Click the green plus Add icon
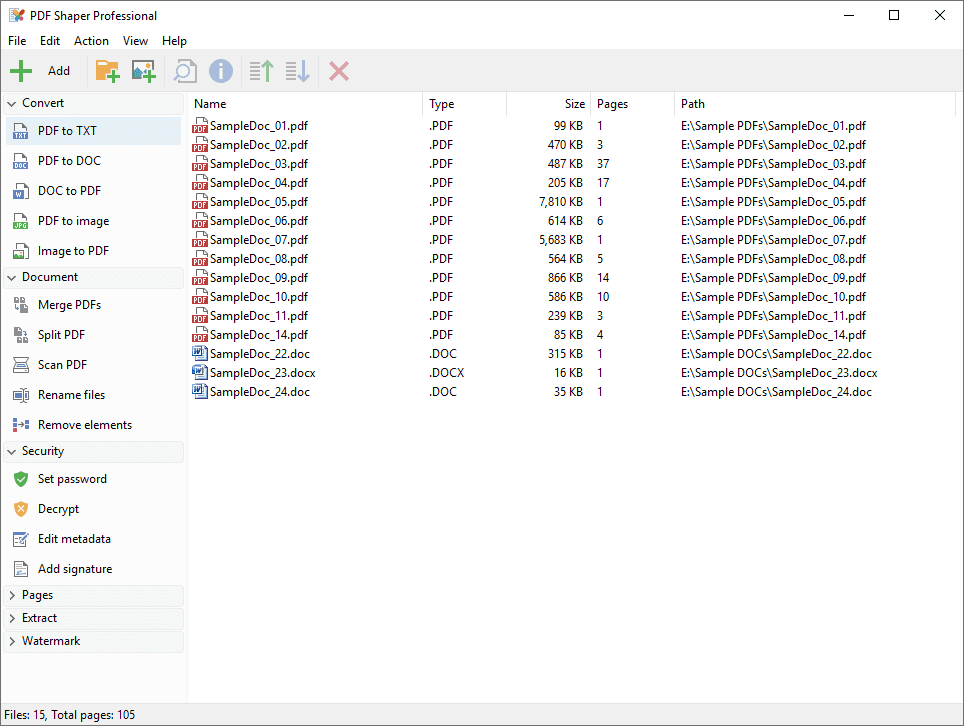The image size is (964, 726). pyautogui.click(x=21, y=71)
